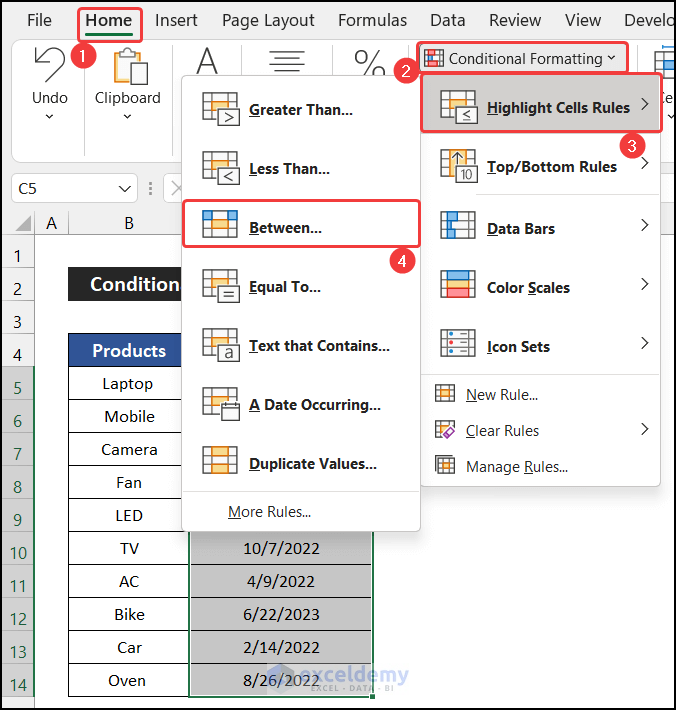Screen dimensions: 676x710
Task: Click the Less Than rule icon
Action: (x=221, y=168)
